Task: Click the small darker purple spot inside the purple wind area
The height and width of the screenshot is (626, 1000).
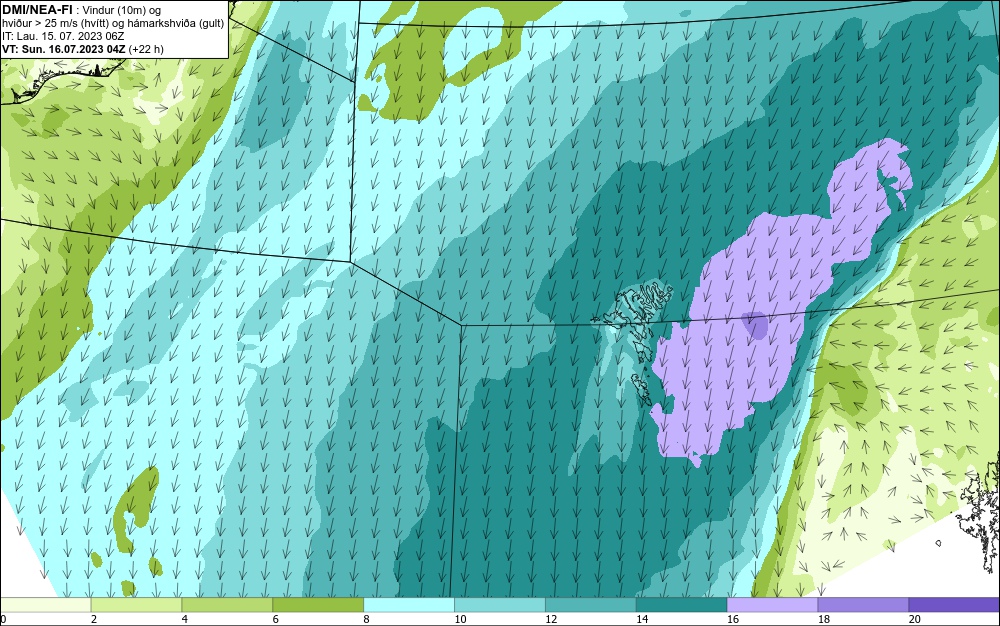Action: (756, 325)
